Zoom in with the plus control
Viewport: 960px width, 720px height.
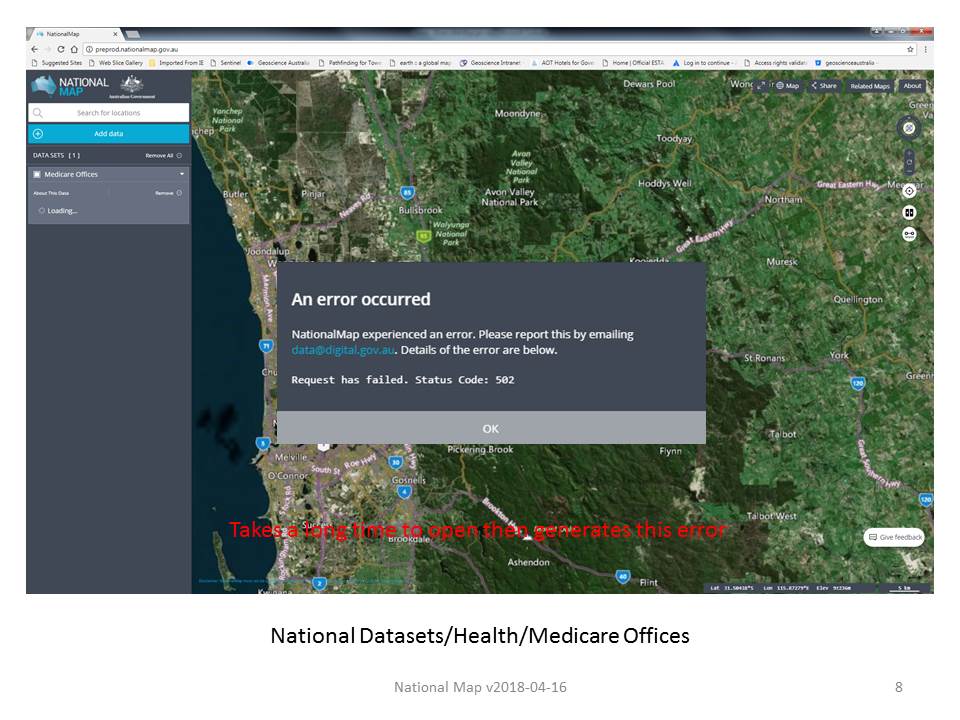[x=909, y=152]
